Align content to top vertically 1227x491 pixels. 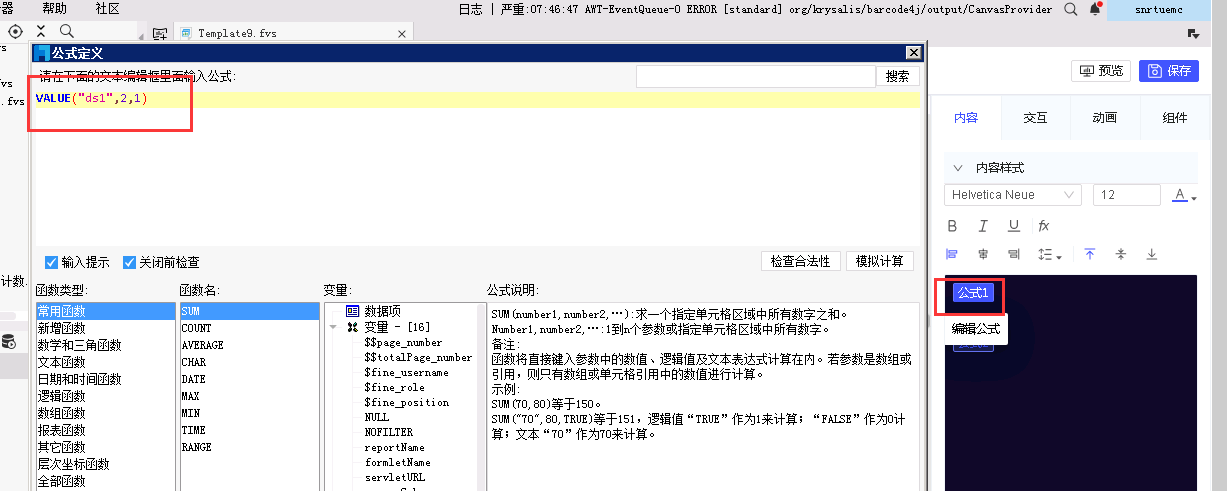pyautogui.click(x=1090, y=254)
